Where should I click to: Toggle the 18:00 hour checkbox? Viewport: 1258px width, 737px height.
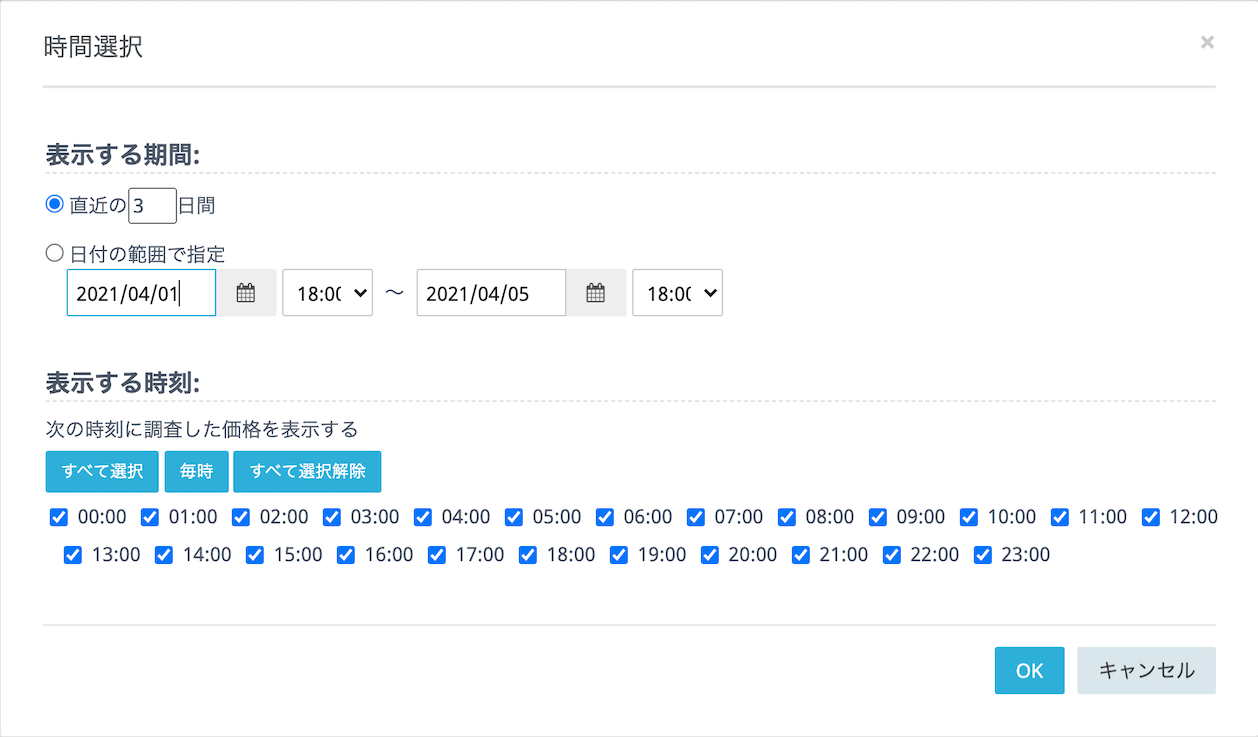(528, 554)
